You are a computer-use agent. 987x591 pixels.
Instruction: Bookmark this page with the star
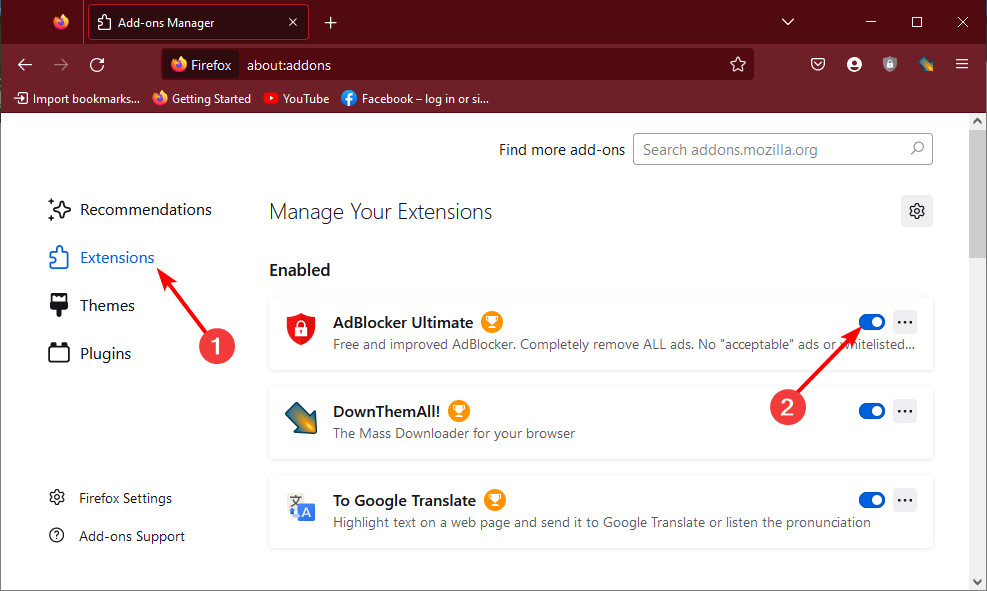pos(738,64)
